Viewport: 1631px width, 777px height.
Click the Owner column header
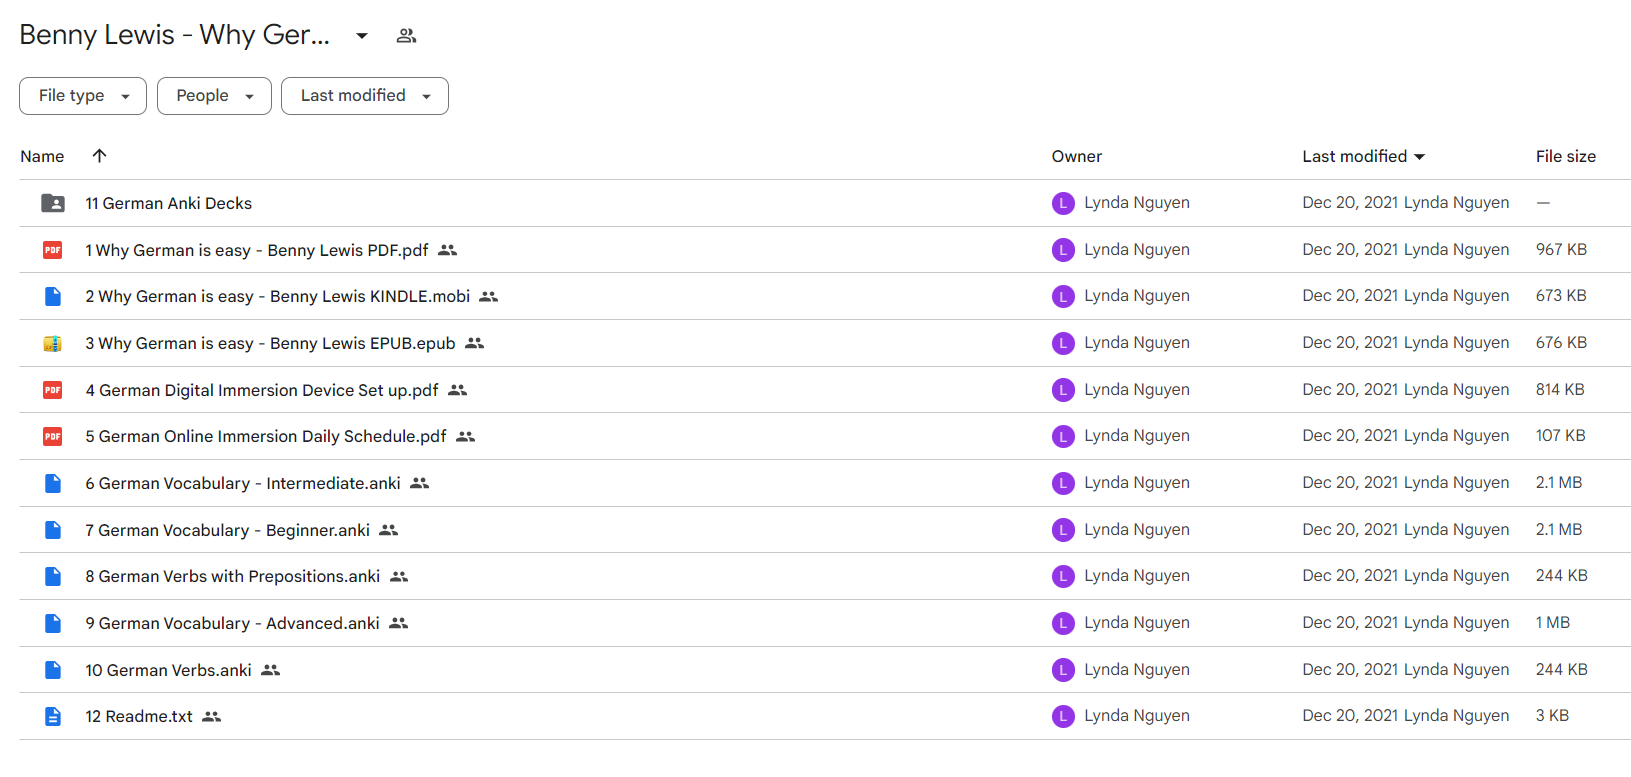click(1077, 157)
